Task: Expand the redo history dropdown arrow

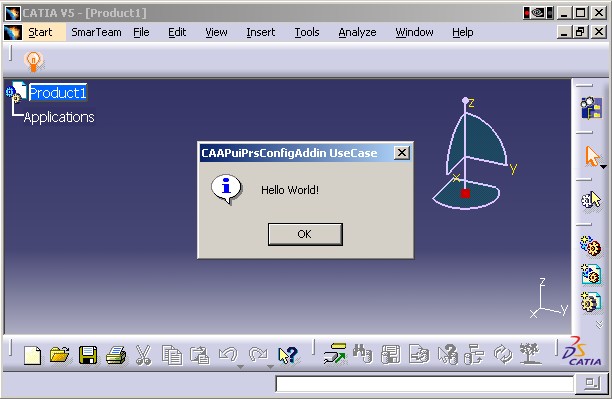Action: pos(270,367)
